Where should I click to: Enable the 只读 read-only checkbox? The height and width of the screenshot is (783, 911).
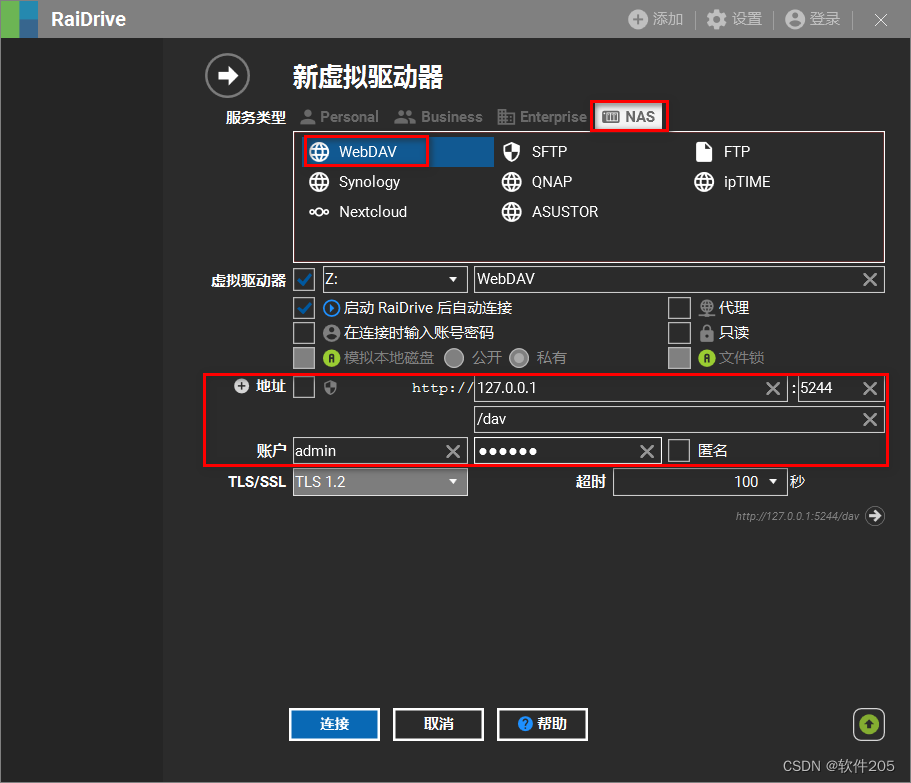pyautogui.click(x=679, y=333)
